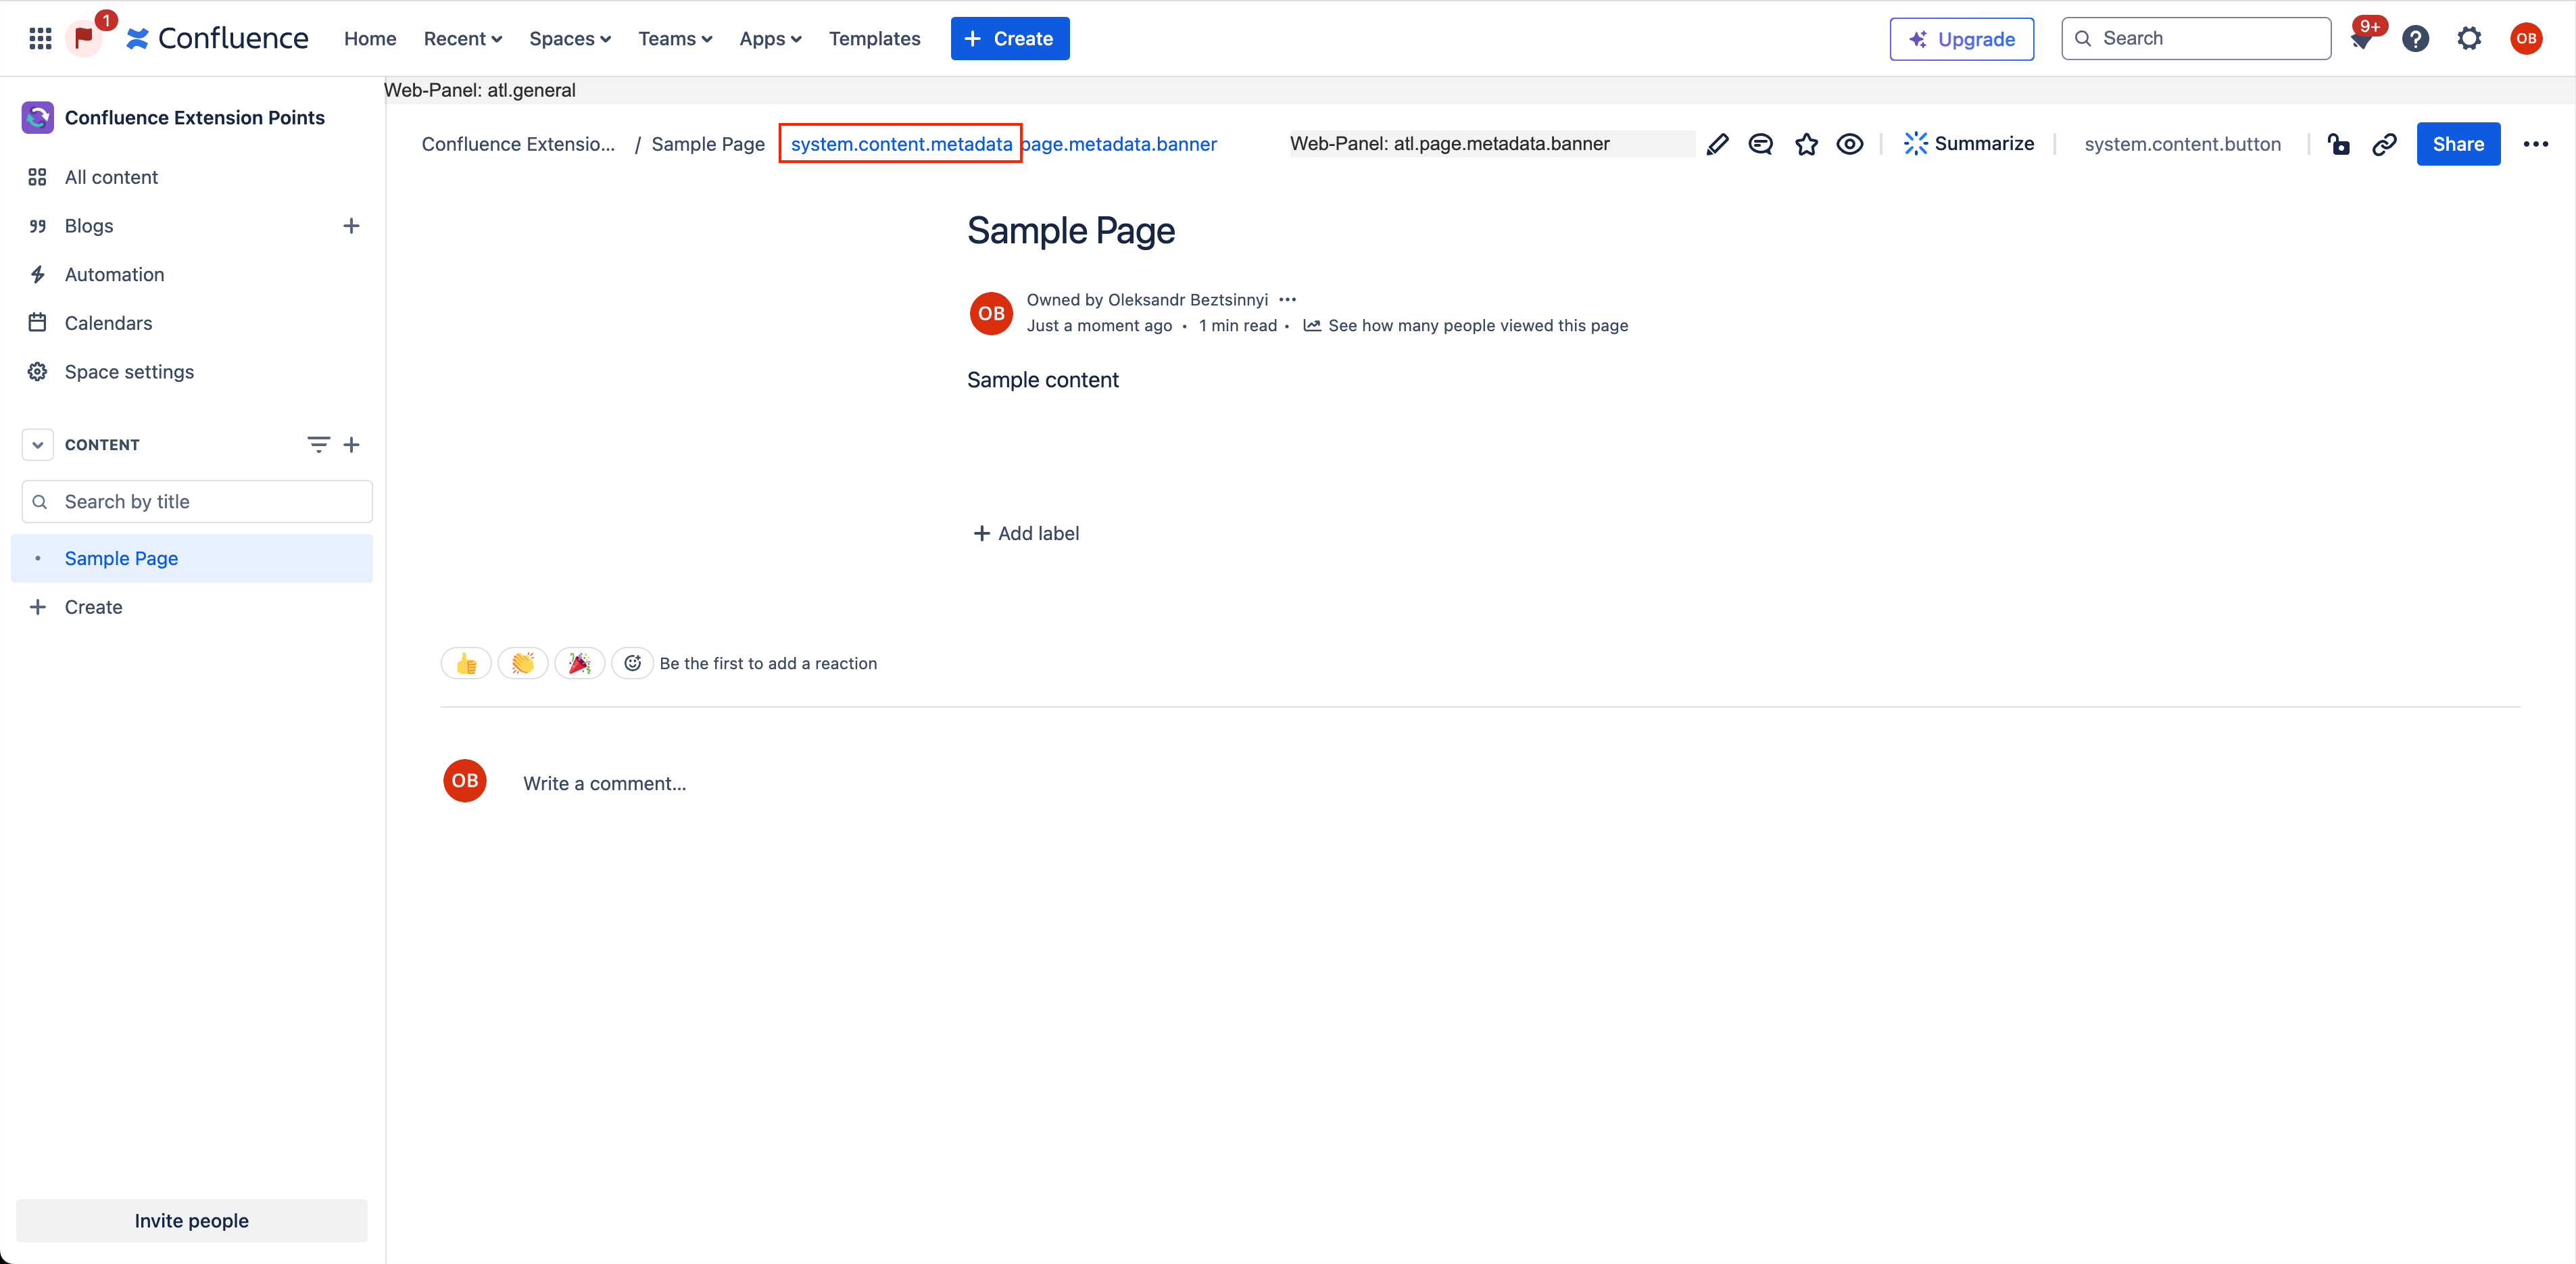2576x1264 pixels.
Task: Click Add label below content
Action: tap(1027, 533)
